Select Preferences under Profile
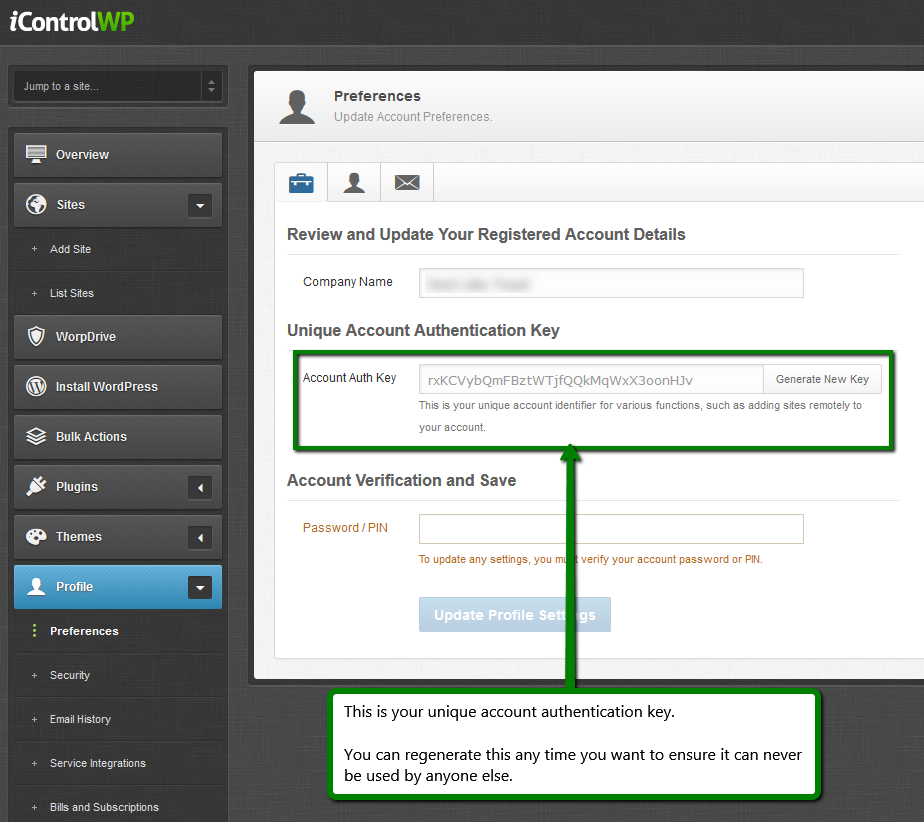This screenshot has height=822, width=924. 84,631
